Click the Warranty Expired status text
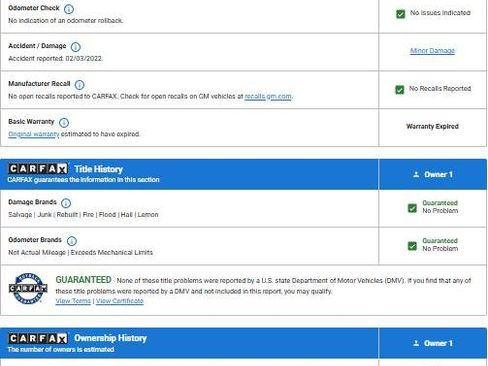The height and width of the screenshot is (366, 488). pyautogui.click(x=432, y=126)
